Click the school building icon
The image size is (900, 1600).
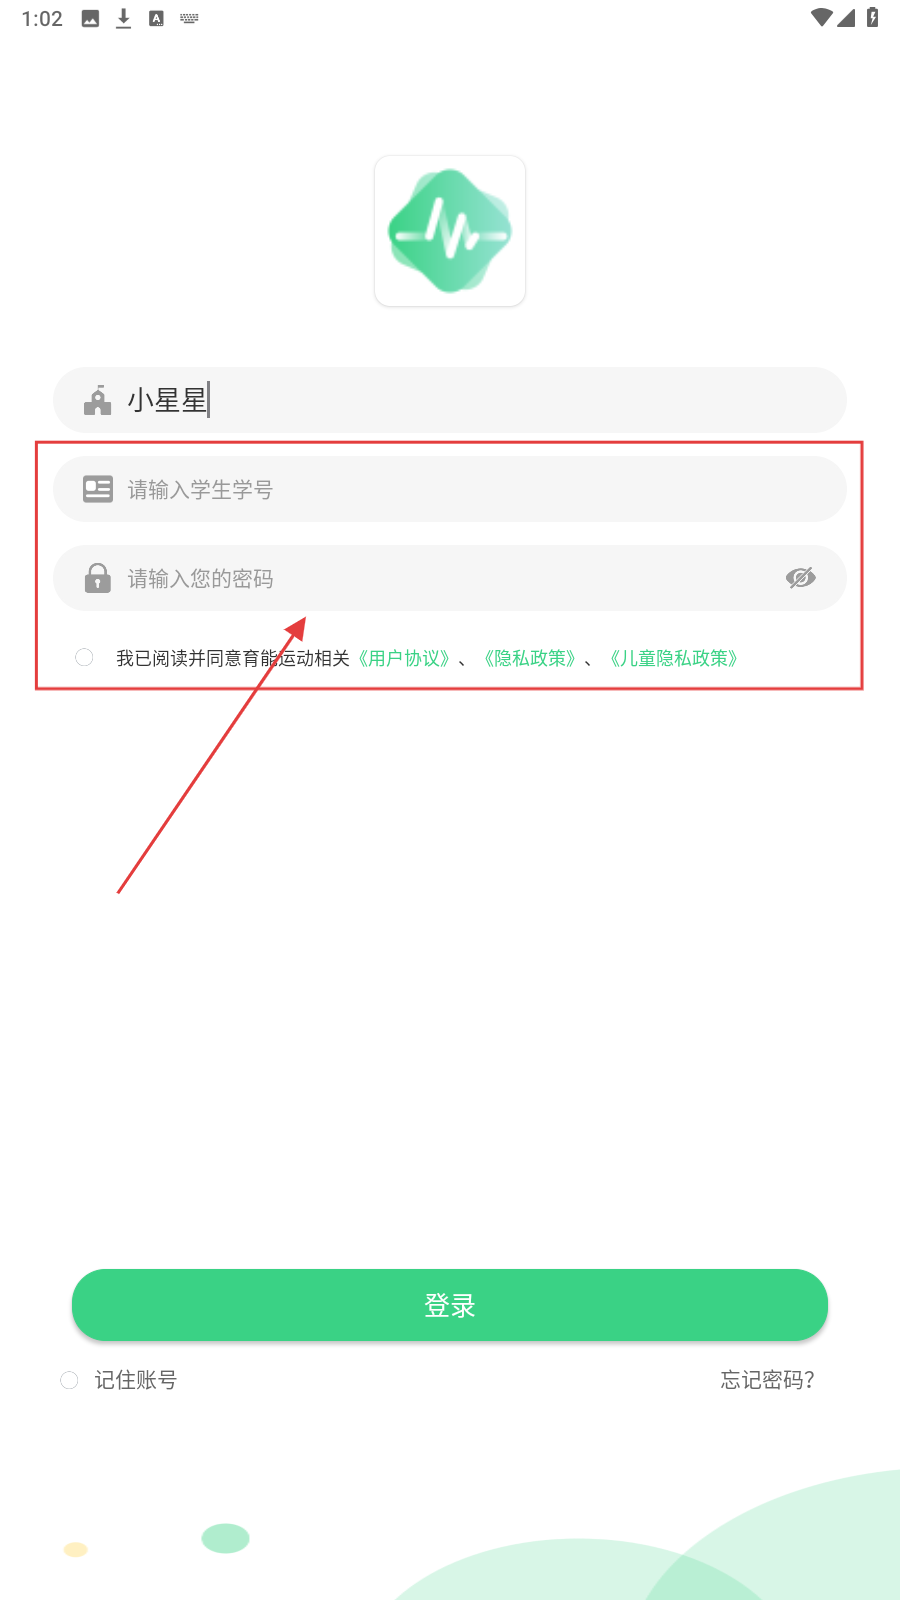(97, 400)
